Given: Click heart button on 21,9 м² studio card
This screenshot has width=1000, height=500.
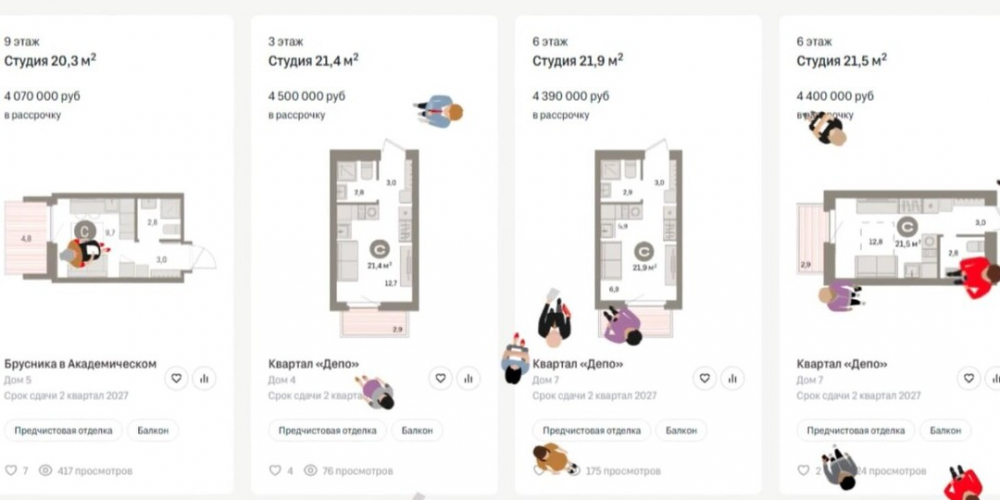Looking at the screenshot, I should click(705, 378).
